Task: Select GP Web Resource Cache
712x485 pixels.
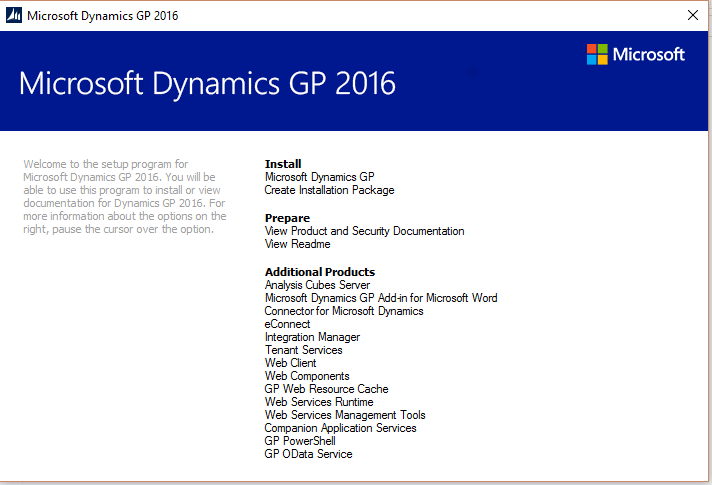Action: click(326, 389)
